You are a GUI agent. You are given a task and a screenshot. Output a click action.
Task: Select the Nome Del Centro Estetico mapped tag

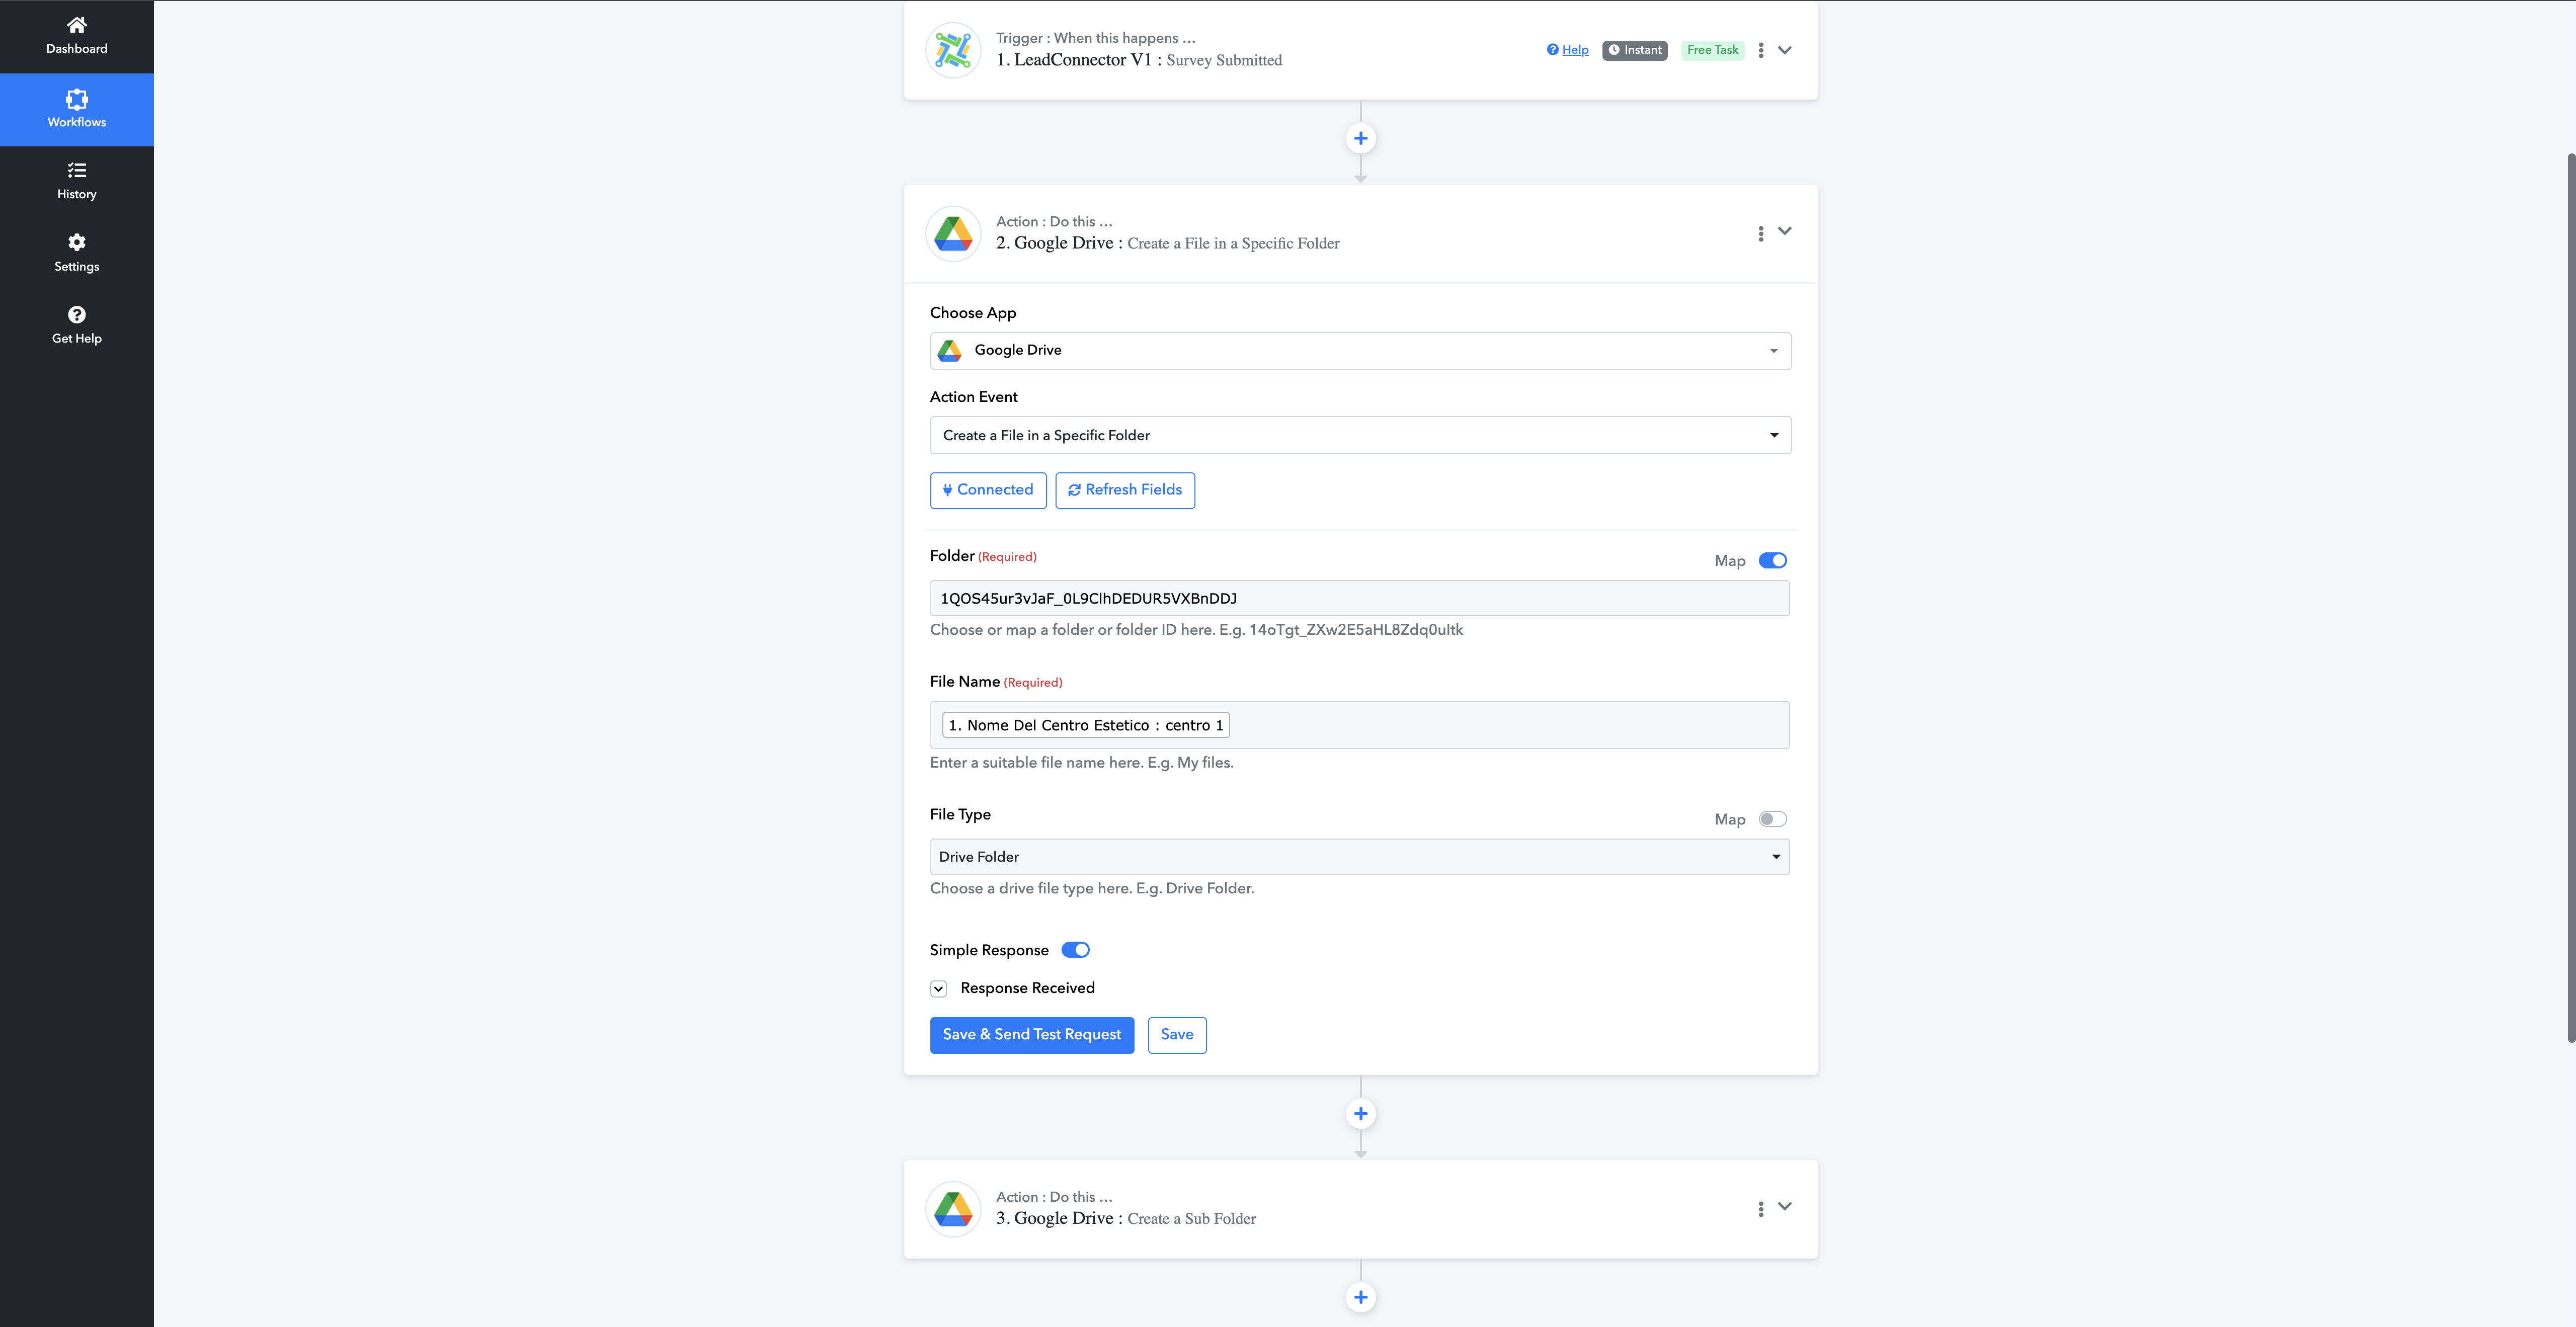[x=1085, y=725]
